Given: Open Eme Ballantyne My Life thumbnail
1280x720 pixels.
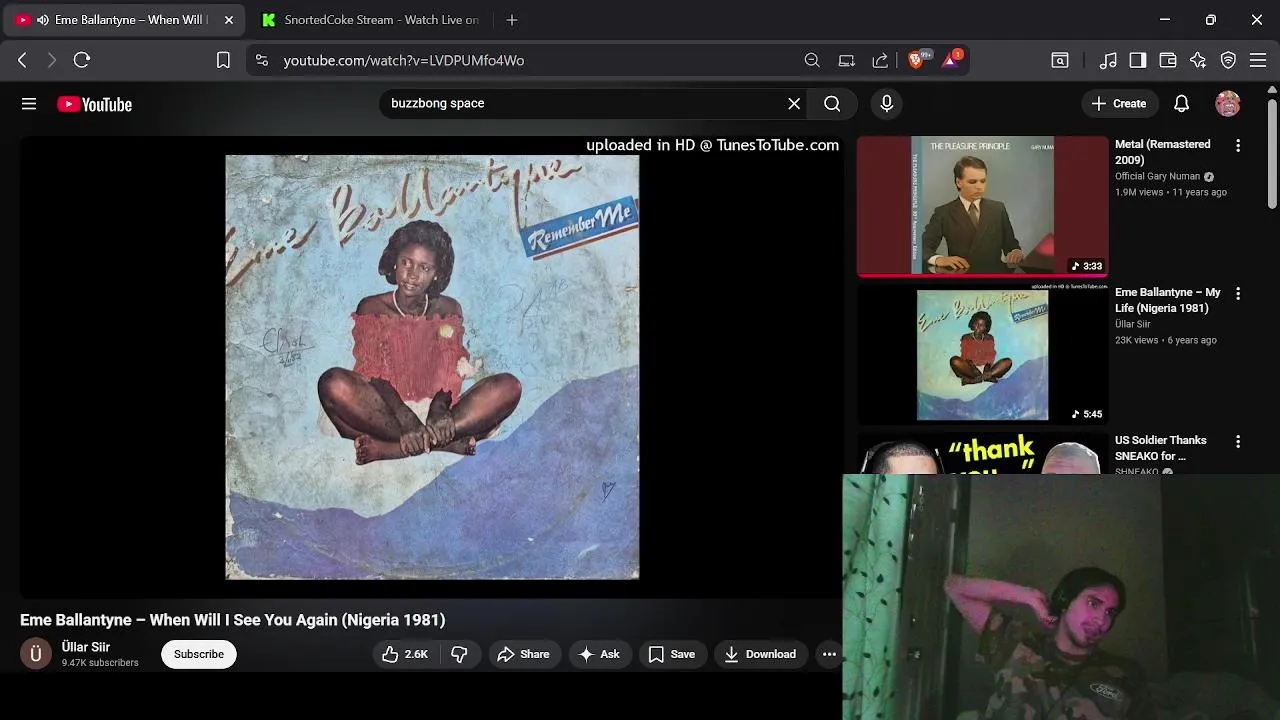Looking at the screenshot, I should [x=982, y=354].
